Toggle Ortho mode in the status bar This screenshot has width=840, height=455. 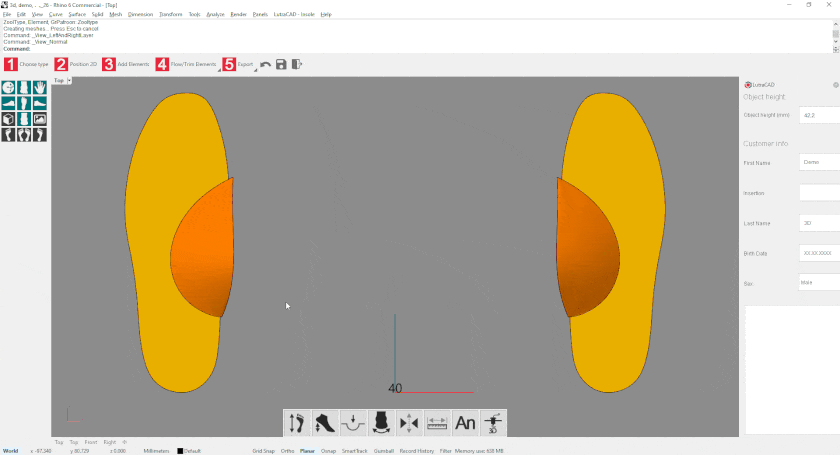(x=288, y=451)
